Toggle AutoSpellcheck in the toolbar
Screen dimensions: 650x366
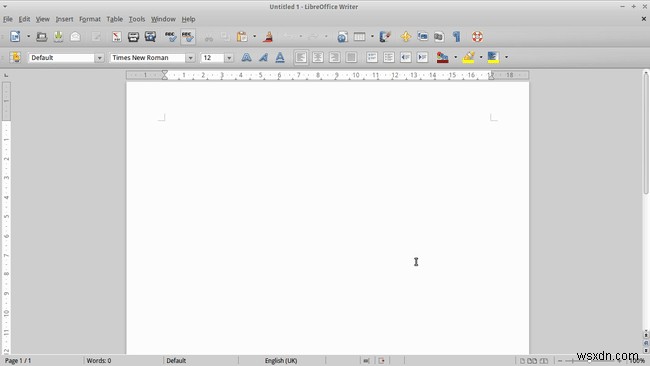coord(188,36)
